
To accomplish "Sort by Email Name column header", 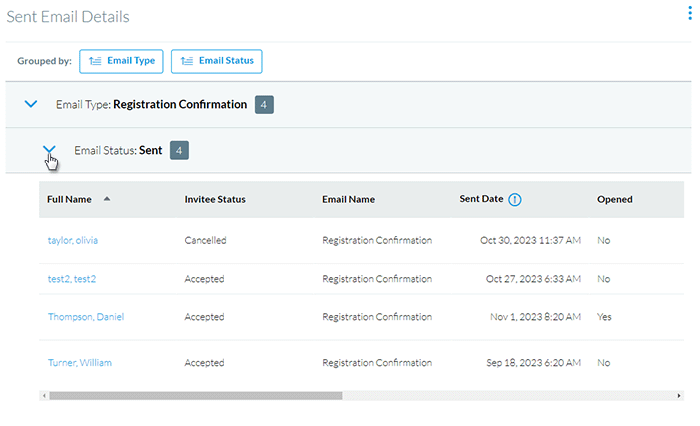I will (x=348, y=199).
